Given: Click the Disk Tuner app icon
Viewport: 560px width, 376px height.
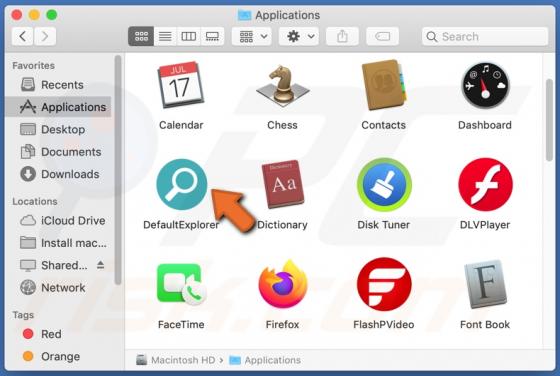Looking at the screenshot, I should tap(384, 185).
